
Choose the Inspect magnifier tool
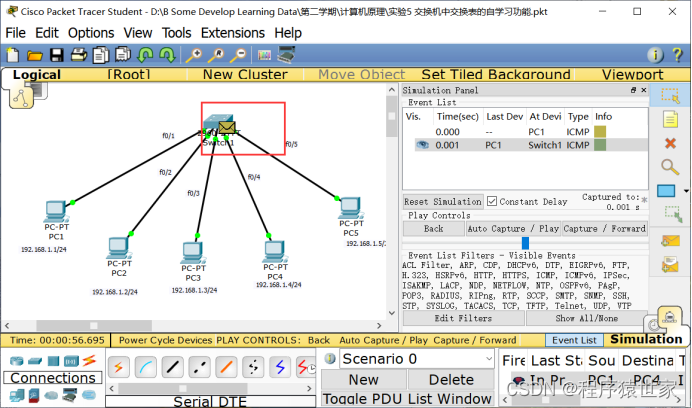point(670,167)
